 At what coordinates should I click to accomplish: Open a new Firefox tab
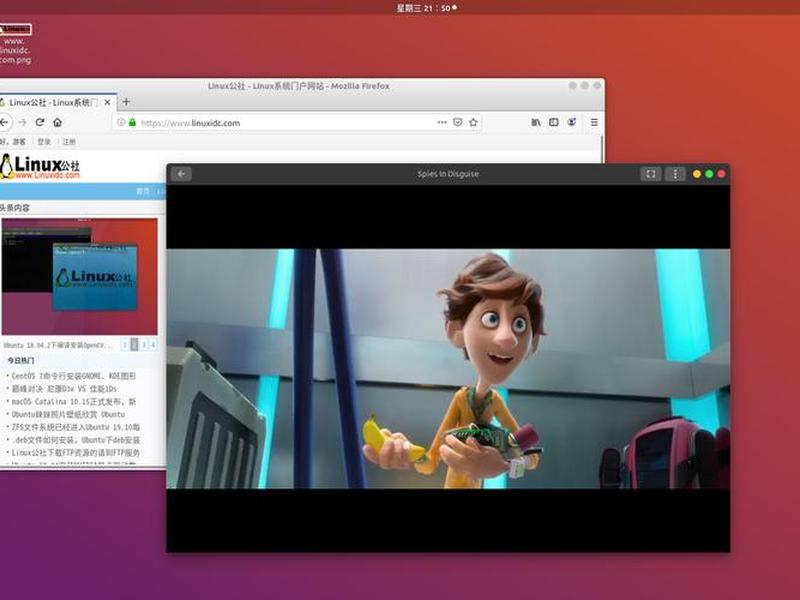[126, 102]
